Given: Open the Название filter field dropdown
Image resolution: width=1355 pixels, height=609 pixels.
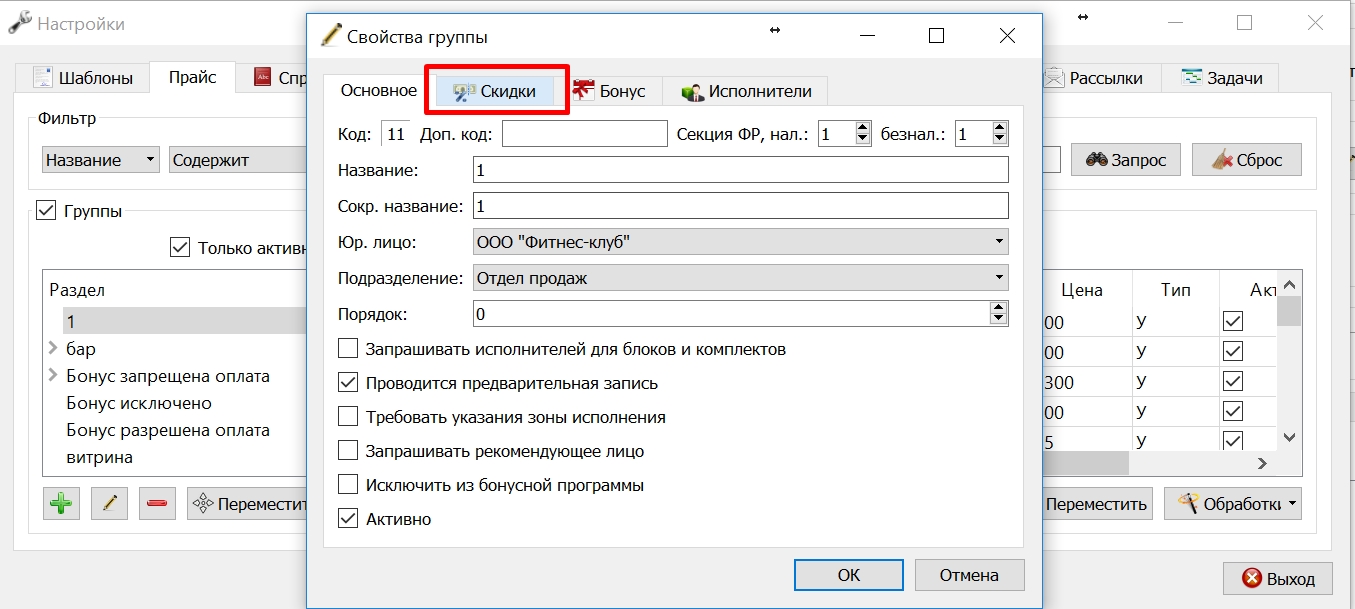Looking at the screenshot, I should (101, 160).
